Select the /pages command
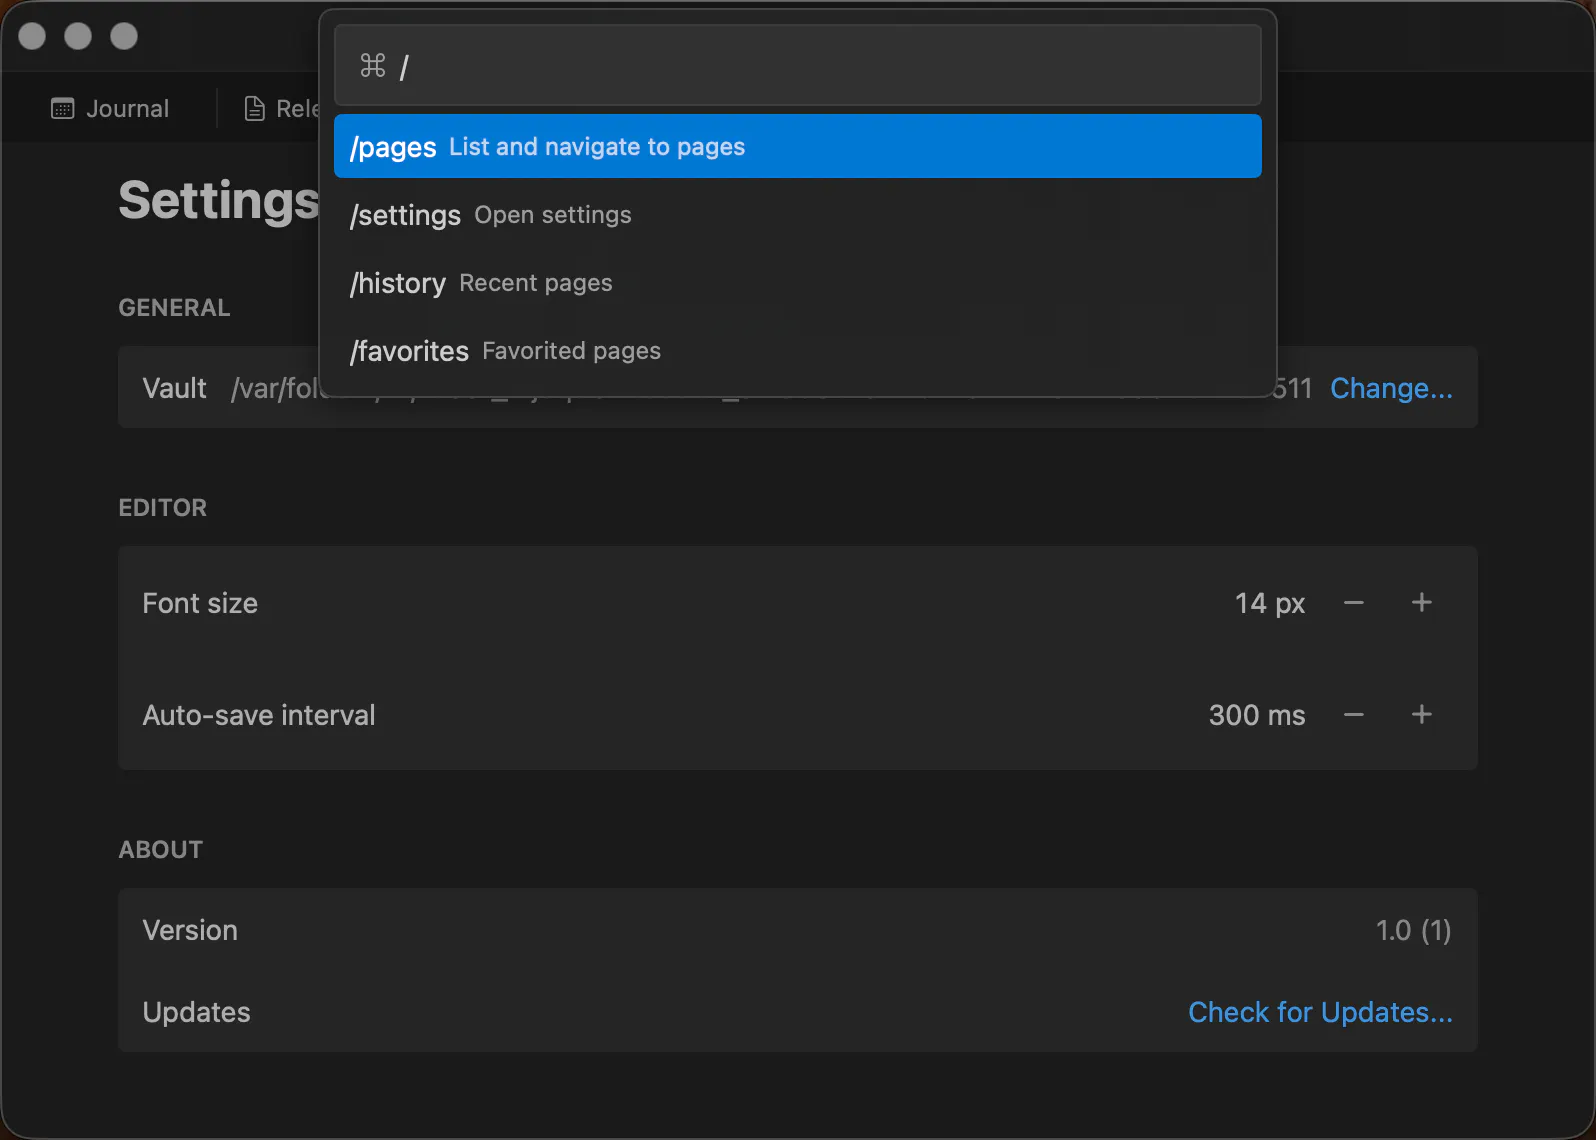 coord(798,146)
